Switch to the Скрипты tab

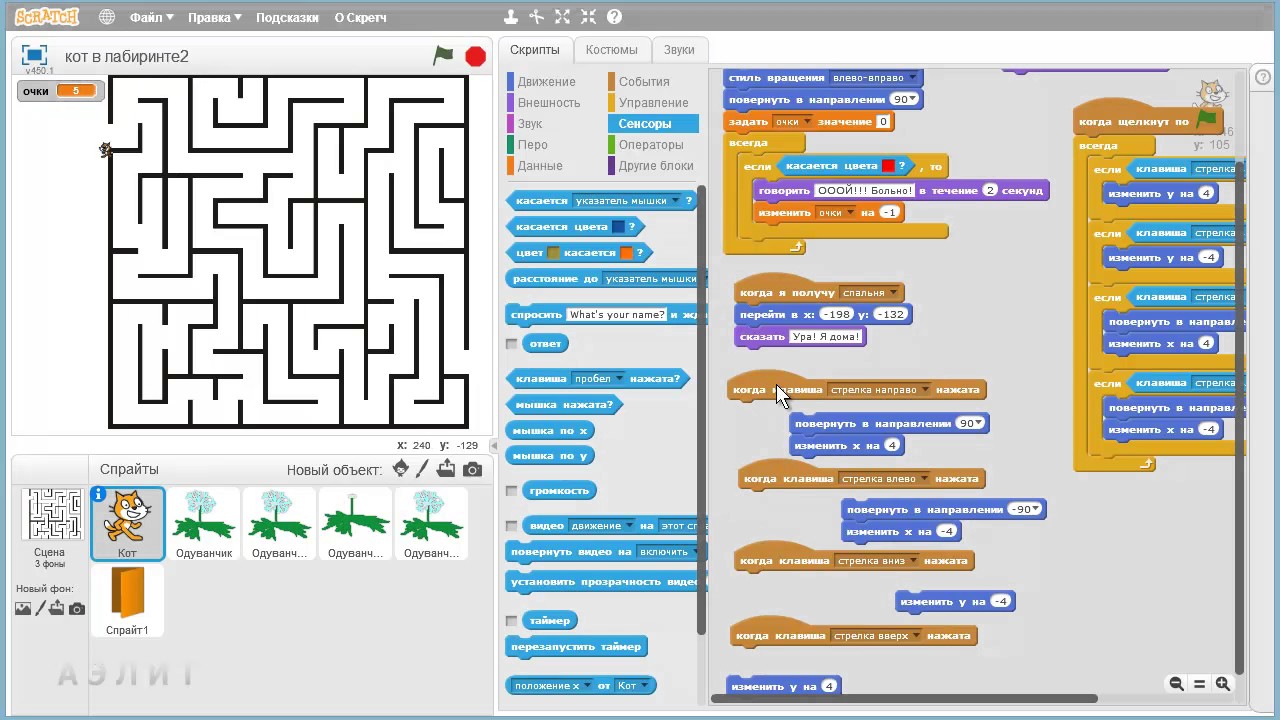535,50
